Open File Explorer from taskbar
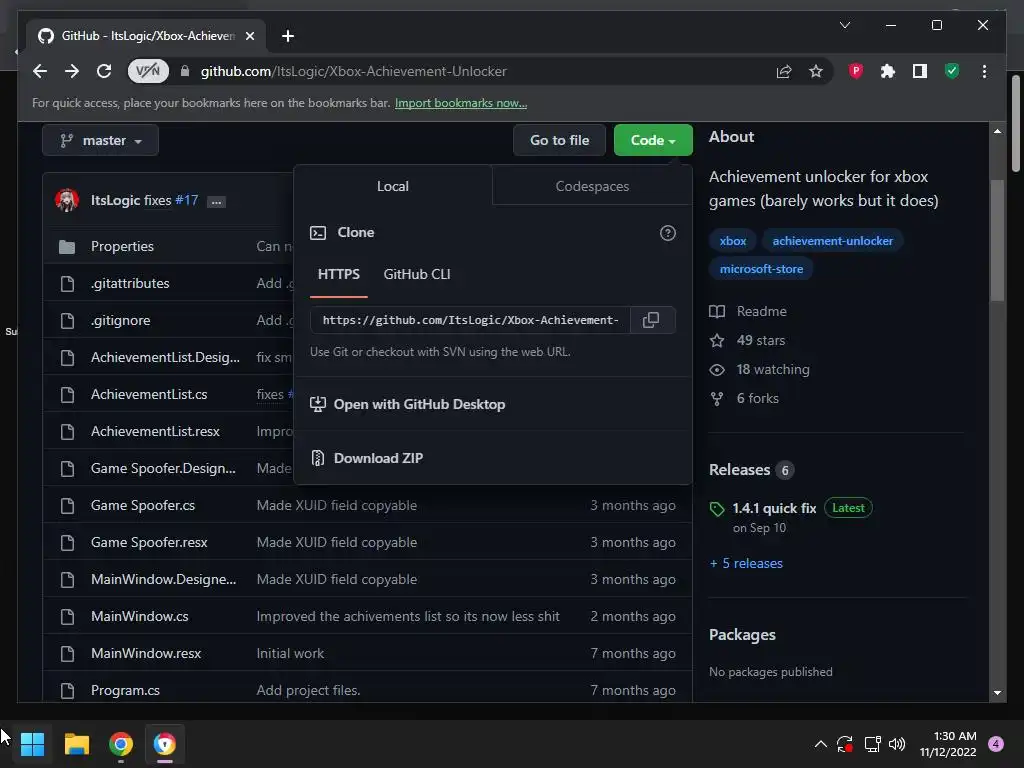The image size is (1024, 768). tap(76, 744)
